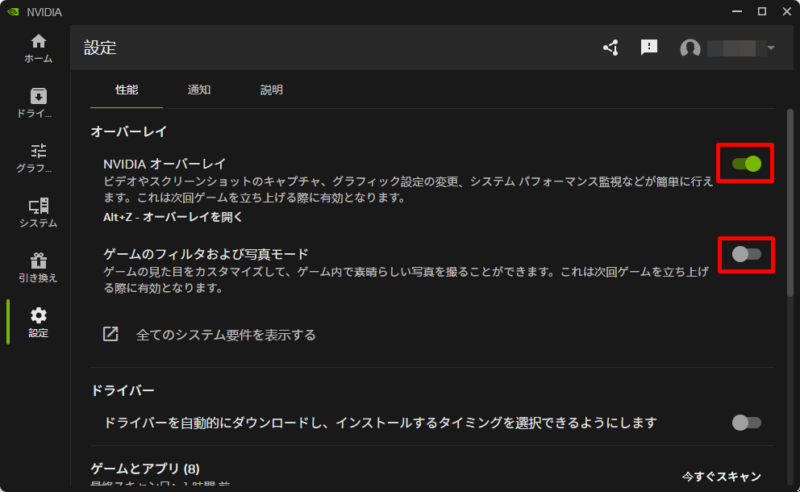Screen dimensions: 800x492
Task: Go to the ホーム (Home) sidebar page
Action: [38, 48]
